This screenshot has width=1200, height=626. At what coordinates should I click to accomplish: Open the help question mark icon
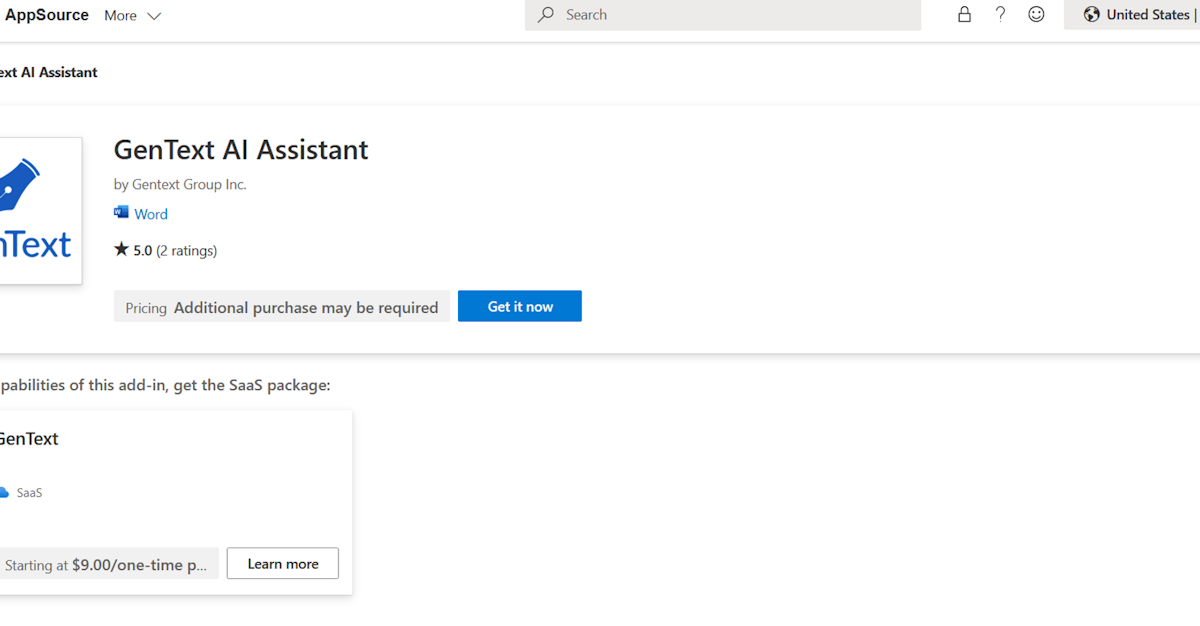(x=1000, y=14)
